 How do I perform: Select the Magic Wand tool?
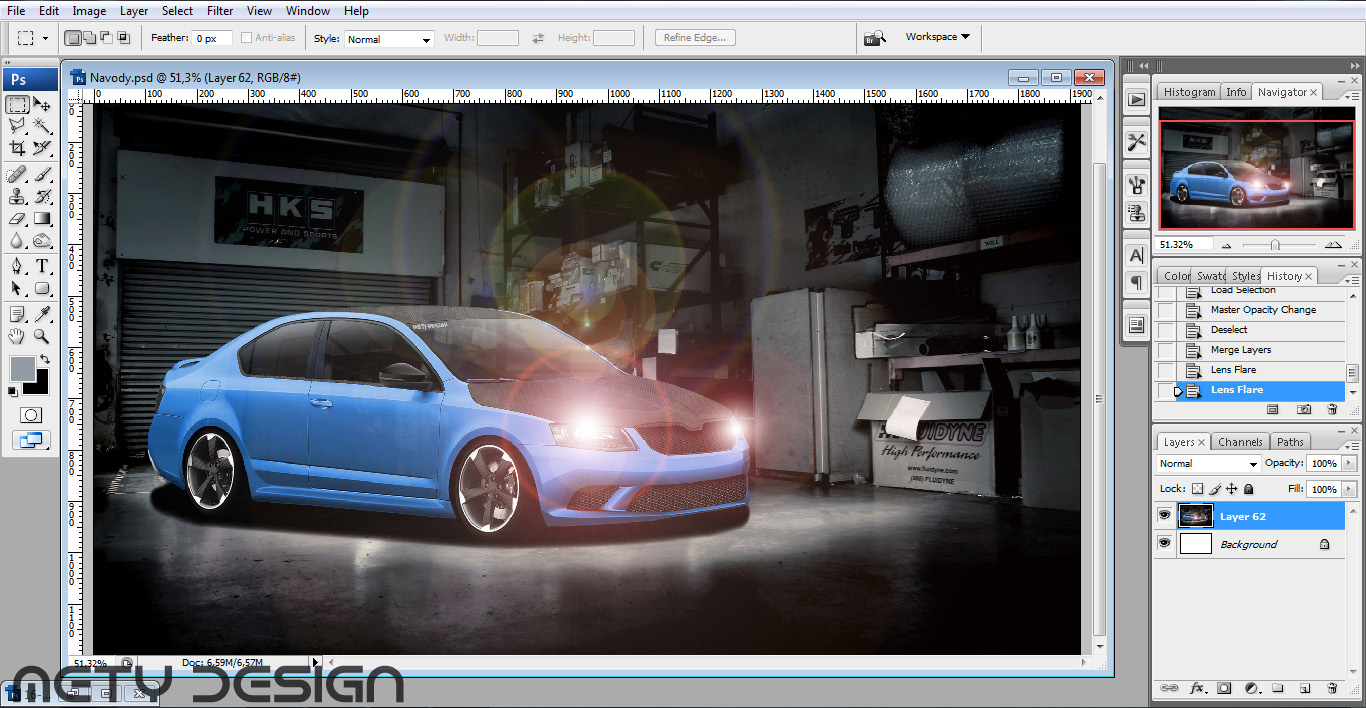(42, 126)
